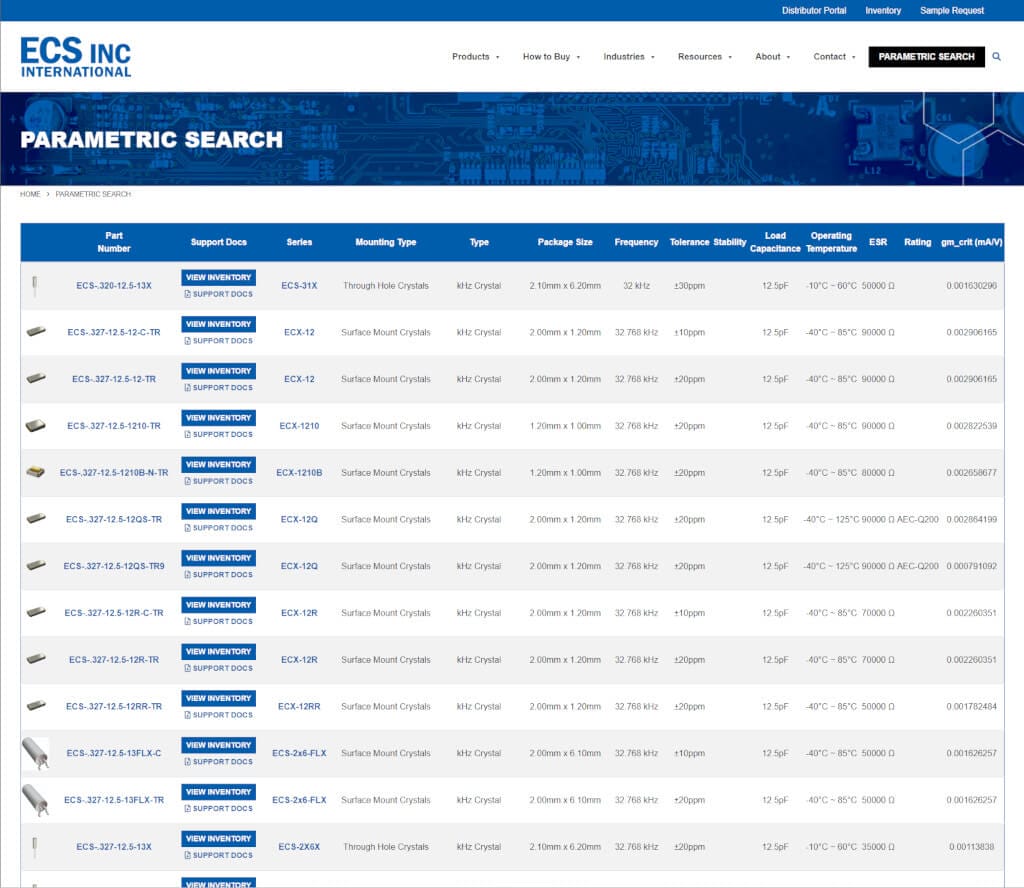Click the ECS Inc International logo
The image size is (1024, 888).
pos(76,57)
